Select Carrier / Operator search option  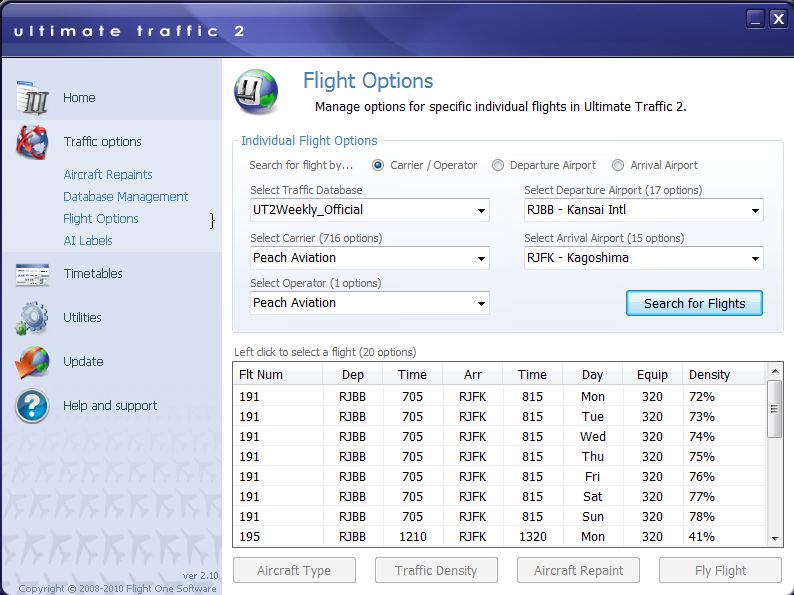click(x=378, y=165)
